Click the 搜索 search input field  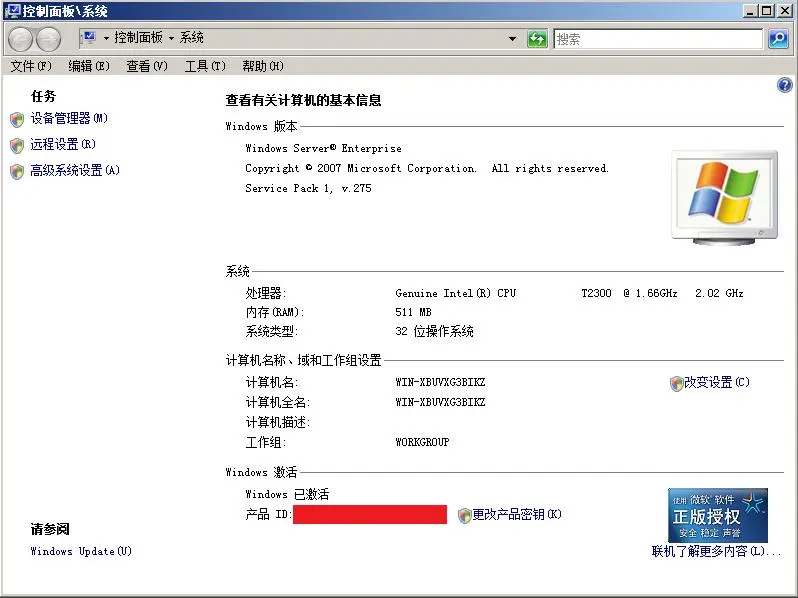[658, 39]
